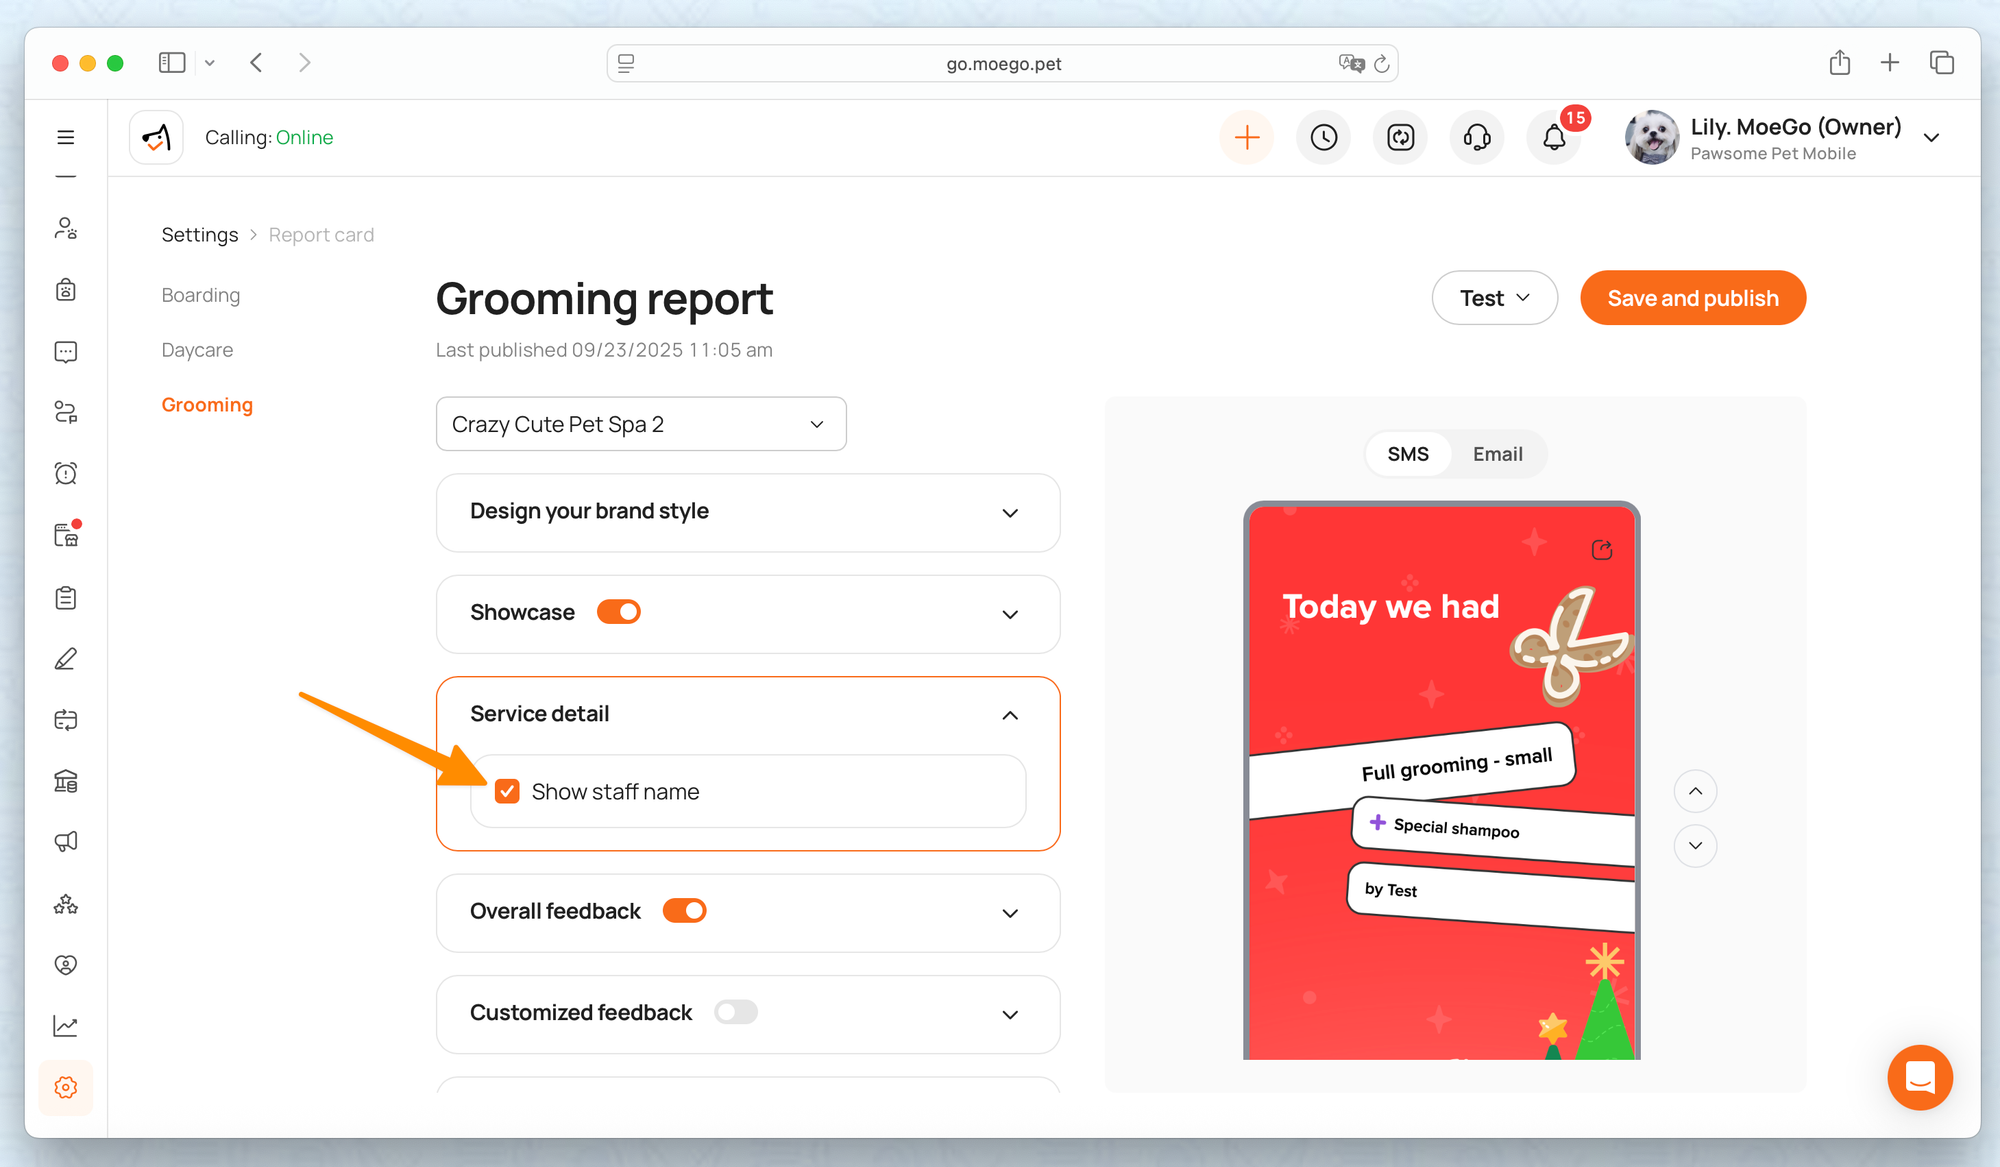Switch preview to Email tab
Image resolution: width=2000 pixels, height=1167 pixels.
(x=1497, y=454)
